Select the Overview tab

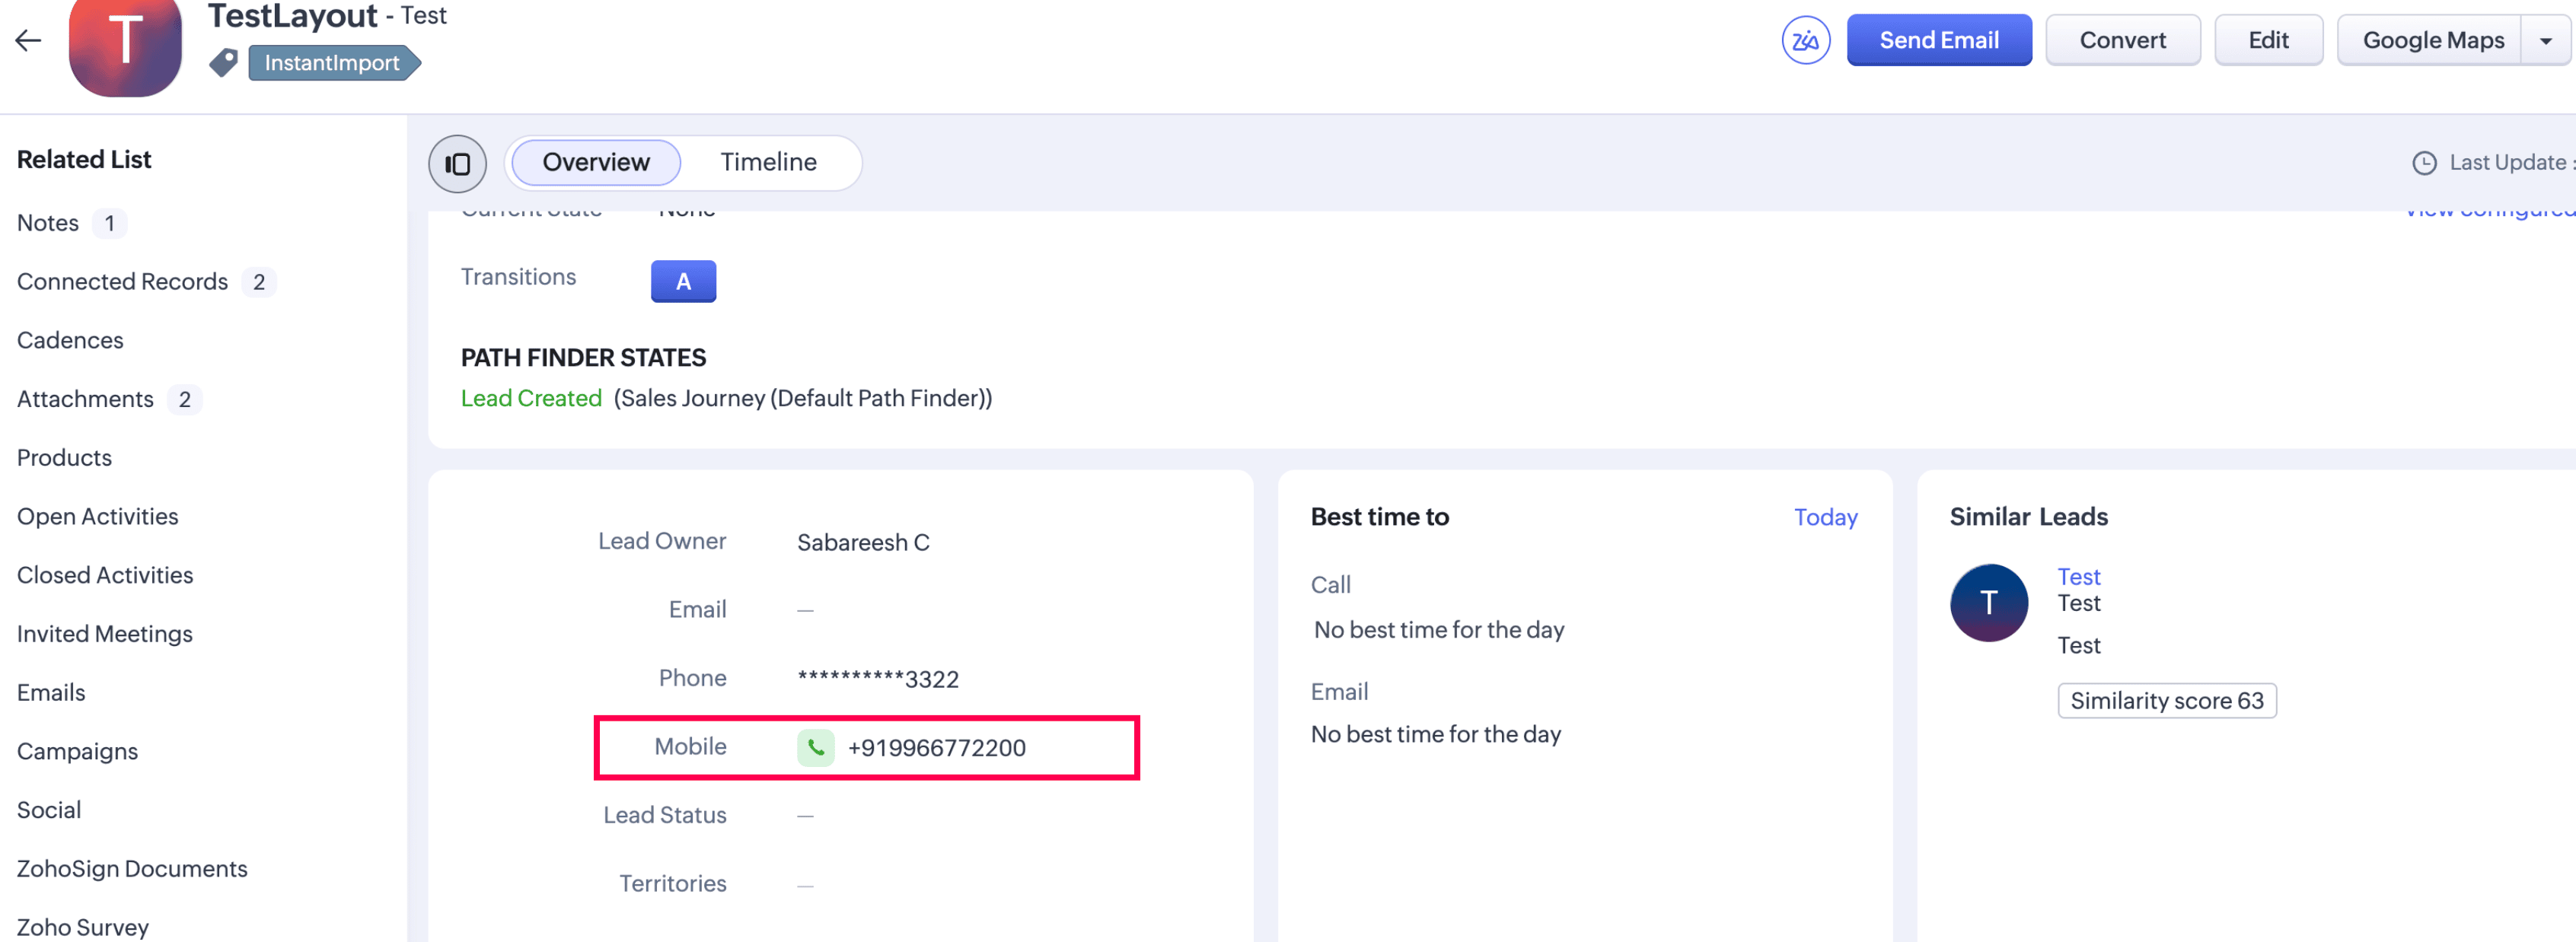(596, 162)
